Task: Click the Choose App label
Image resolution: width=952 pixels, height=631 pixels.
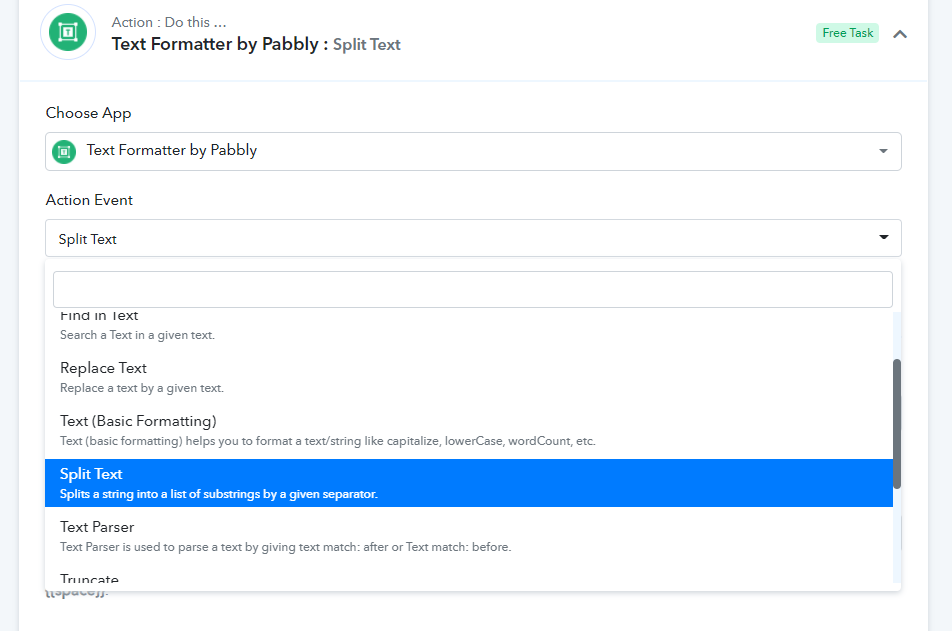Action: click(x=89, y=113)
